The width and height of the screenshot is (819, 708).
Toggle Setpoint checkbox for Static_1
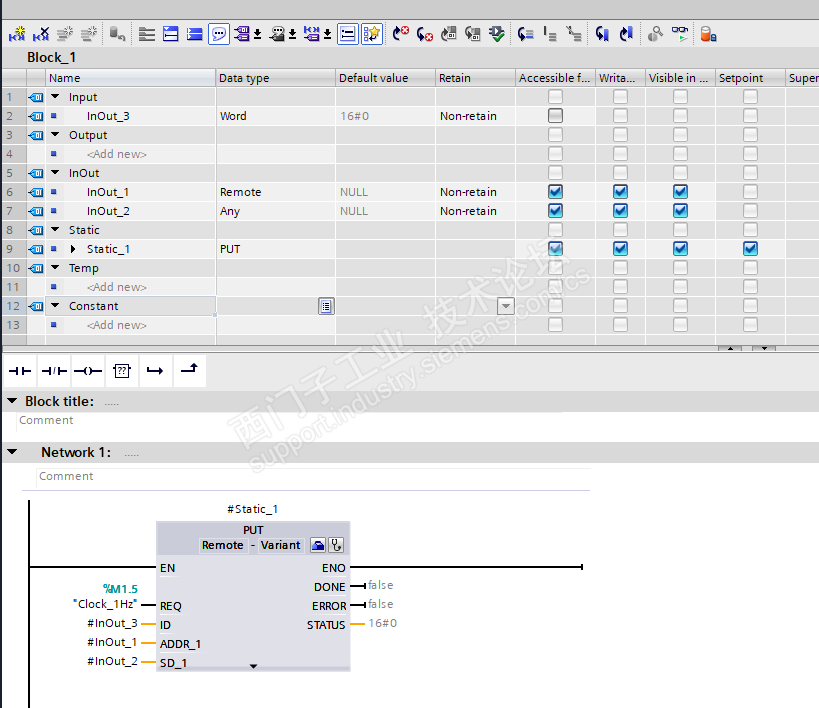[x=750, y=249]
